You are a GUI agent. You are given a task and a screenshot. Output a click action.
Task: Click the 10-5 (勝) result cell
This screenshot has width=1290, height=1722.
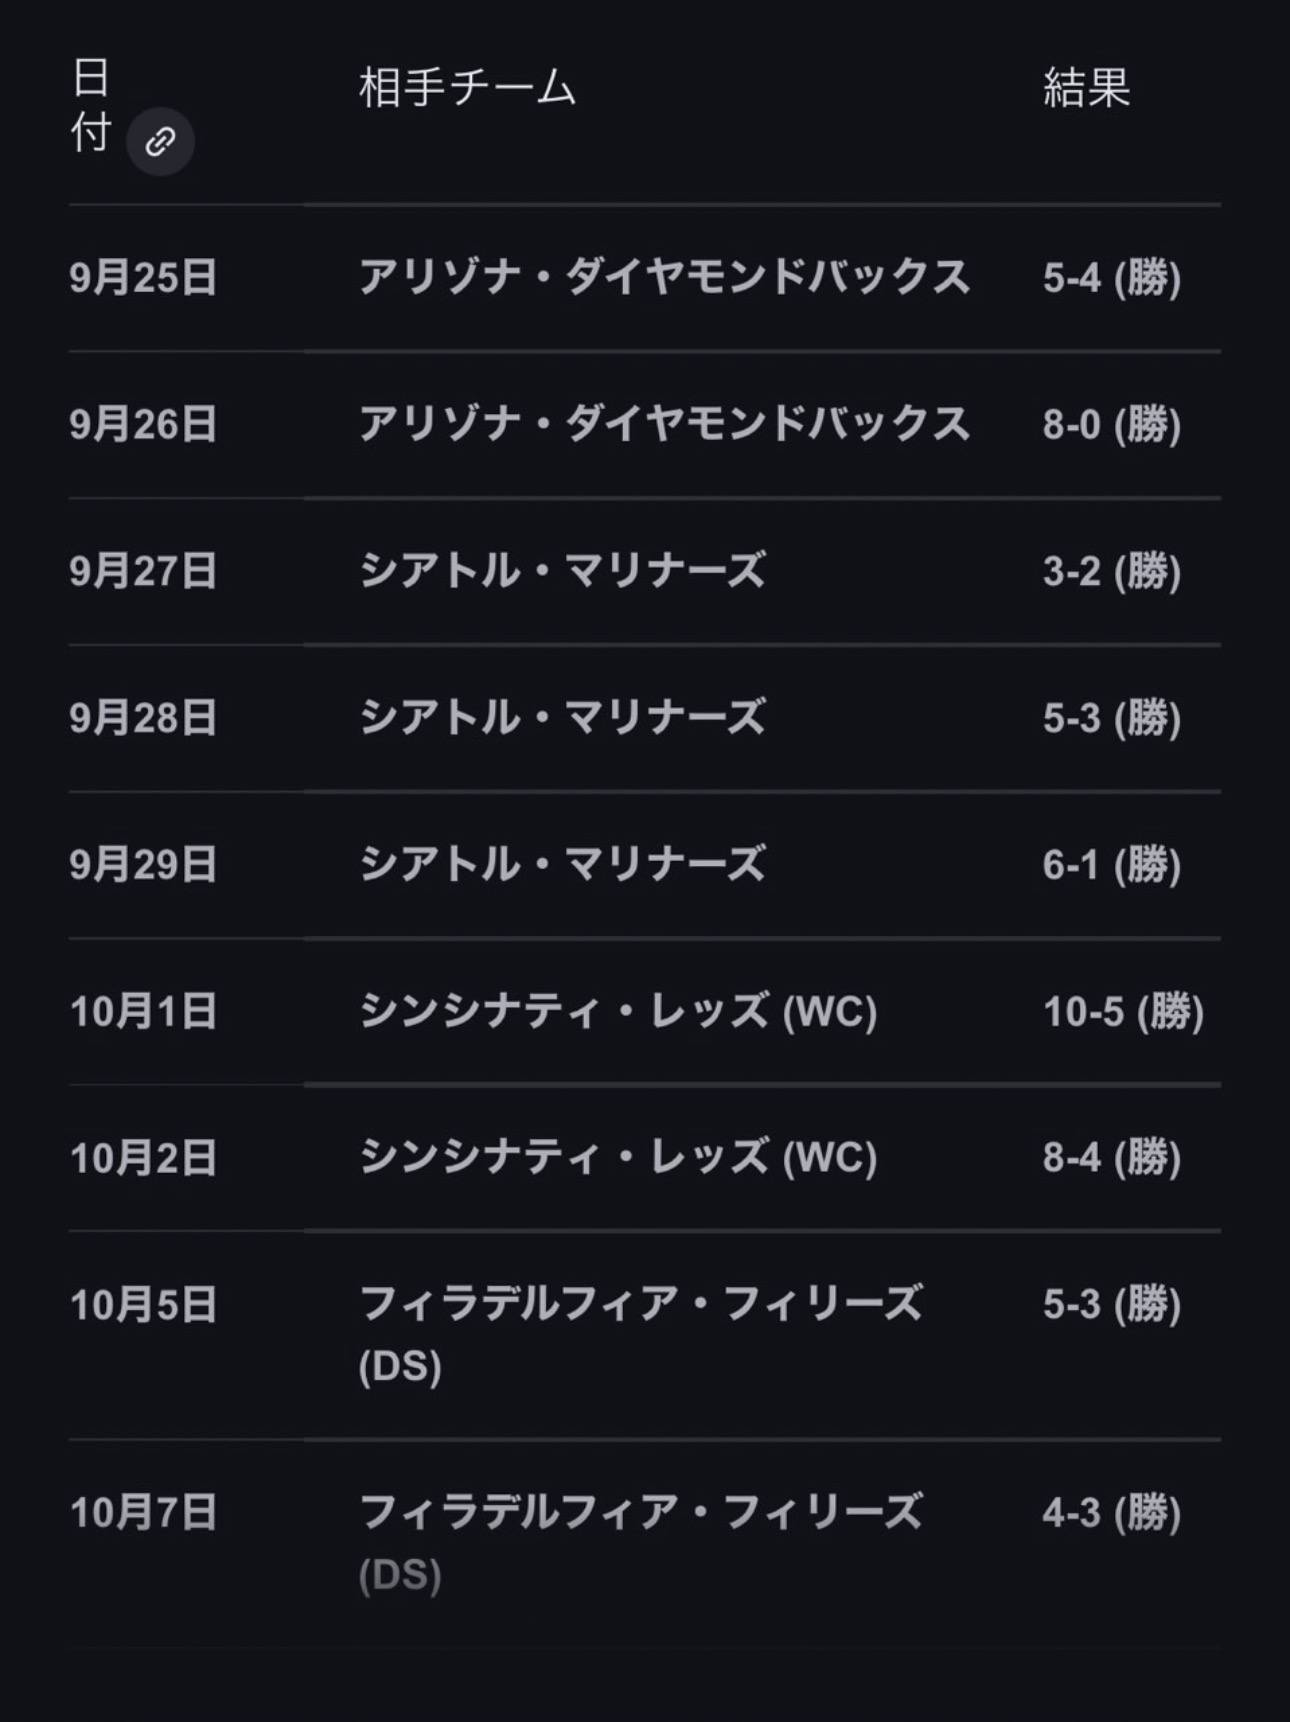coord(1123,1012)
